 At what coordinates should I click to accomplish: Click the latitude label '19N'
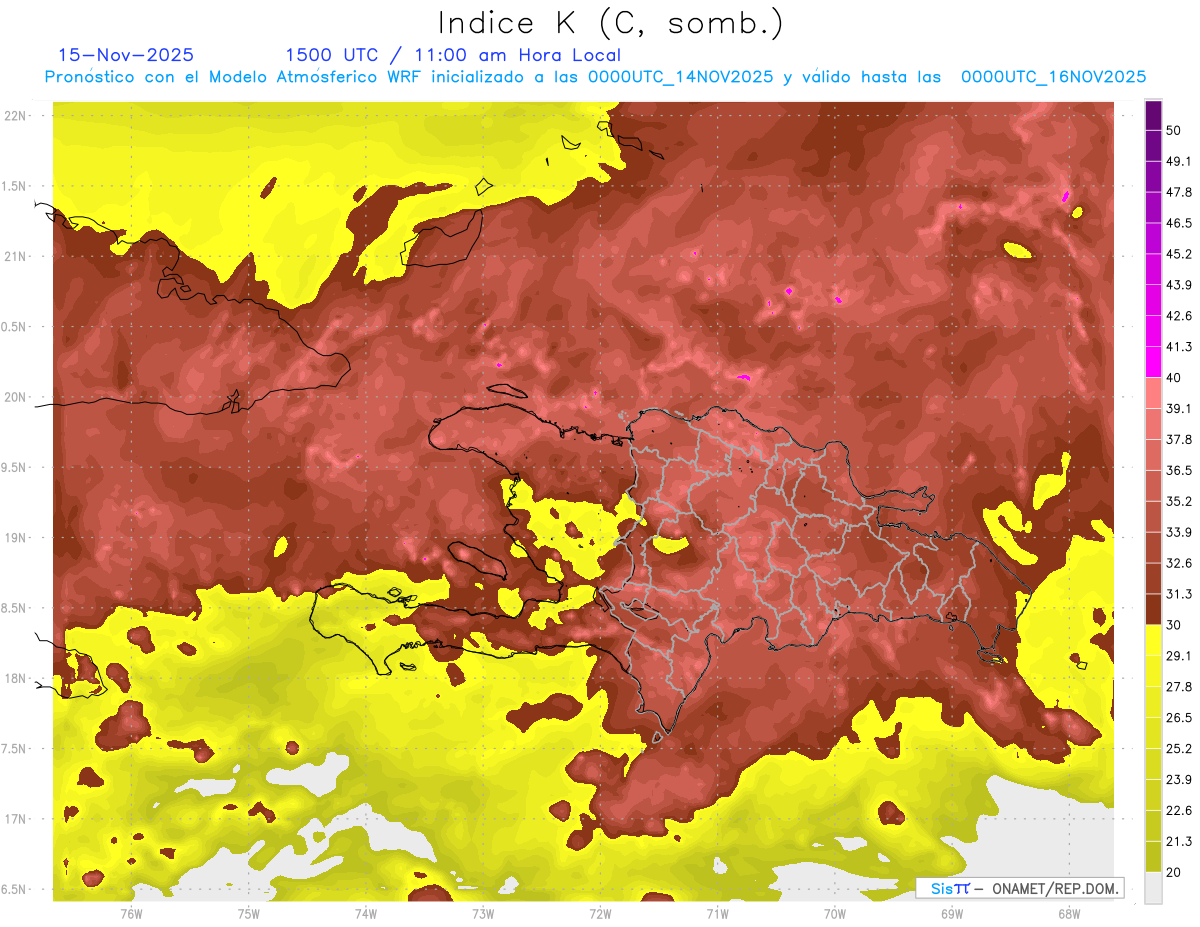[14, 538]
